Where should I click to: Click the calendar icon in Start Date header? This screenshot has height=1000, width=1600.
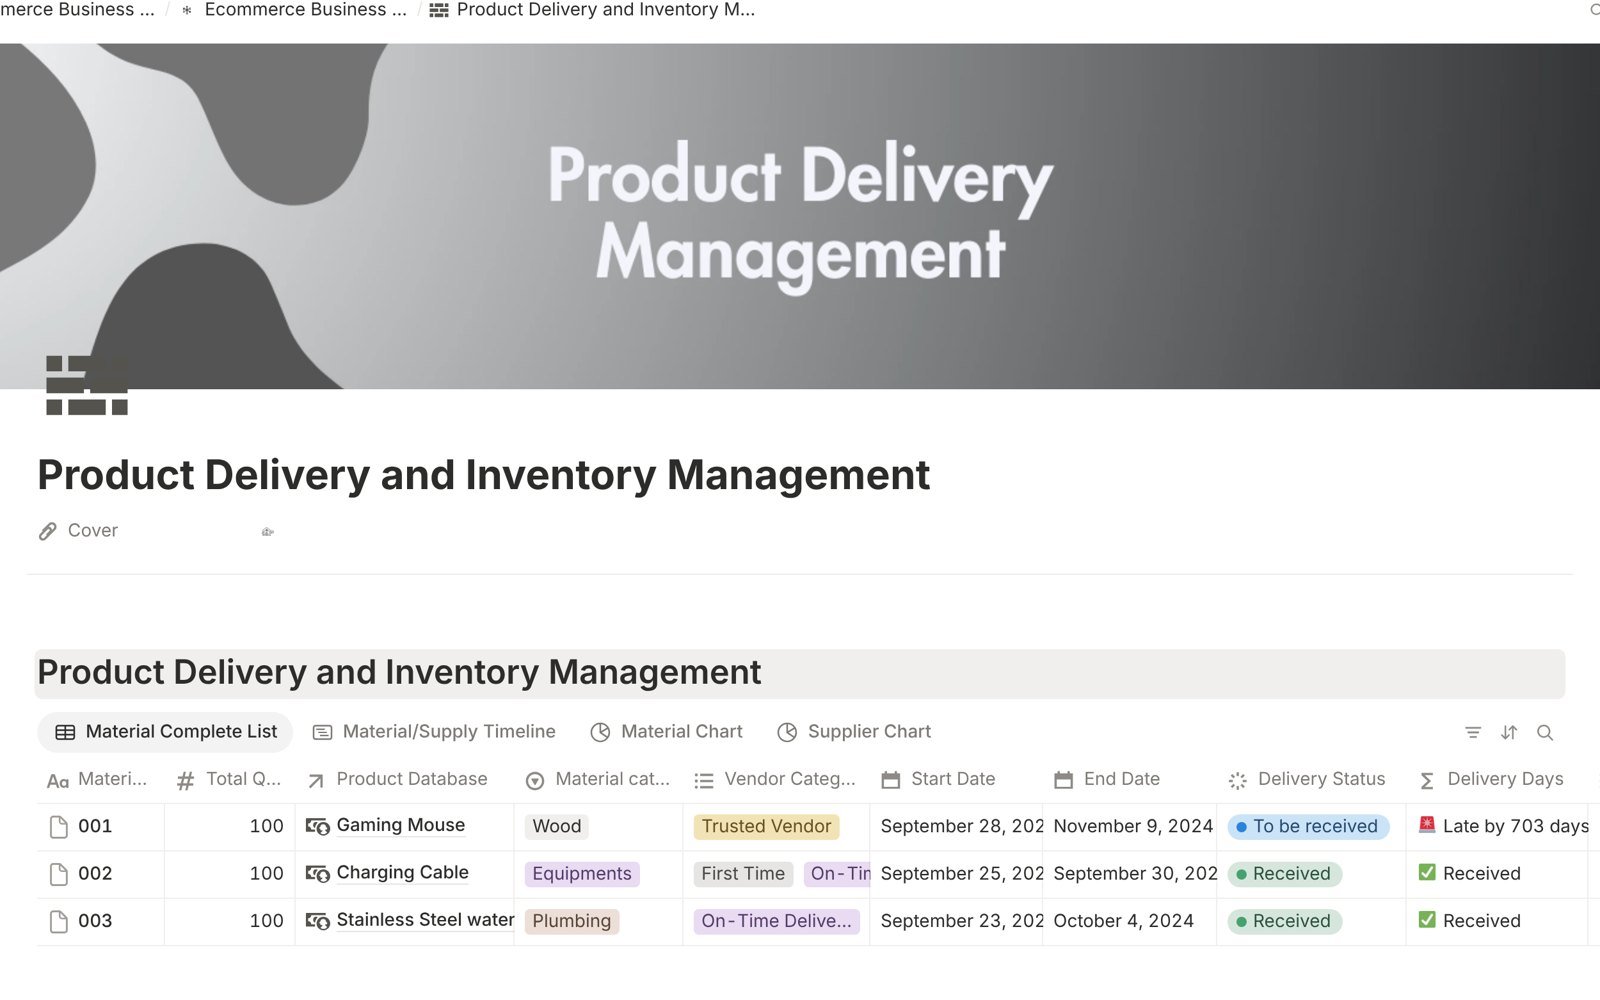[890, 780]
